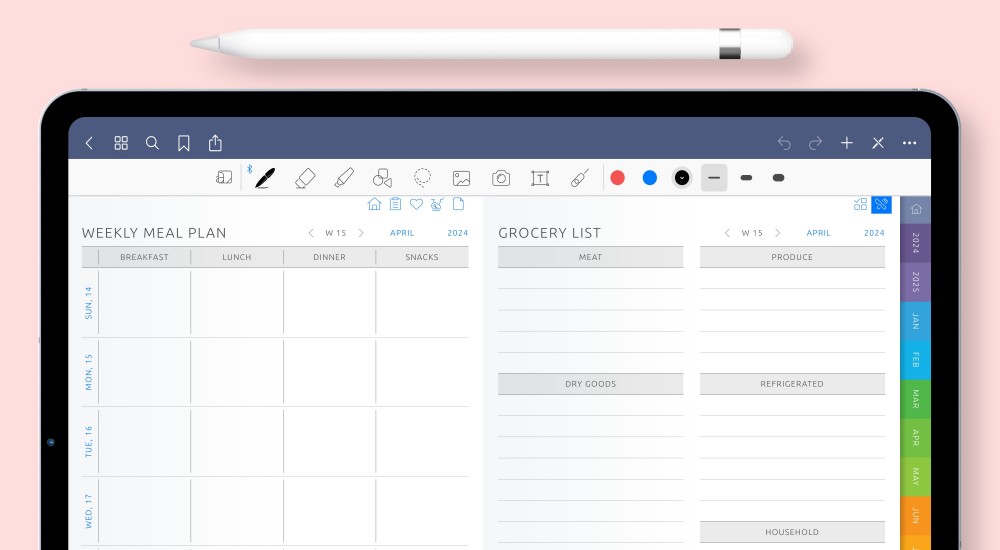This screenshot has height=550, width=1000.
Task: Select the thick stroke width
Action: pos(779,178)
